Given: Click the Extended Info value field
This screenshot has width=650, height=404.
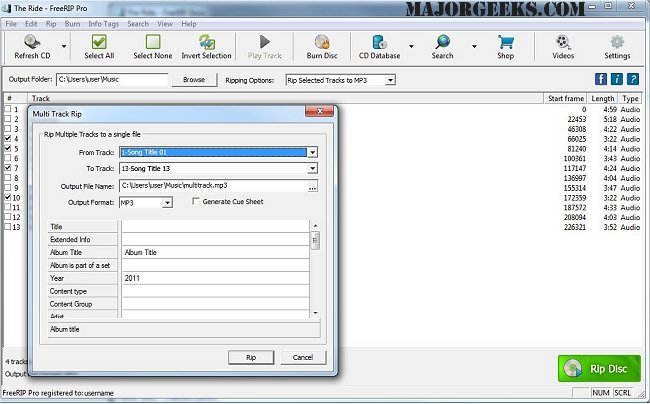Looking at the screenshot, I should (216, 239).
